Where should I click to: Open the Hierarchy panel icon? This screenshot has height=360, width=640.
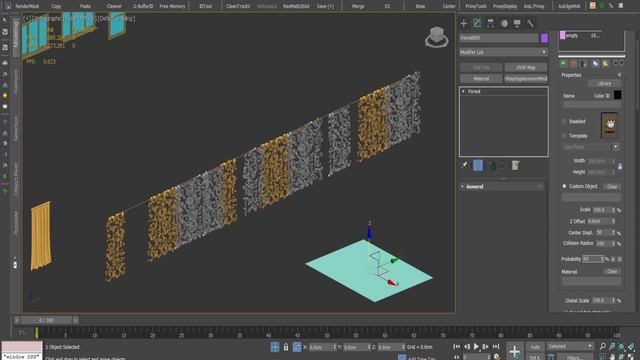[490, 23]
